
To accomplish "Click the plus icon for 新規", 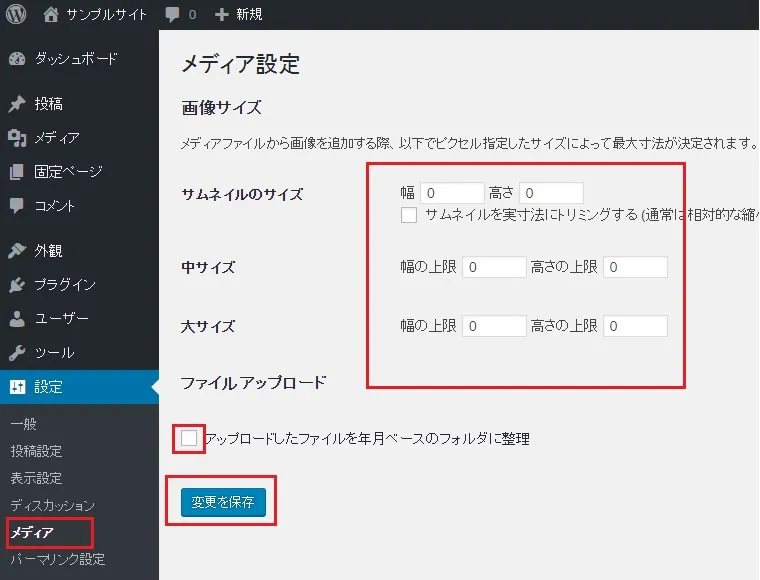I will [x=222, y=15].
